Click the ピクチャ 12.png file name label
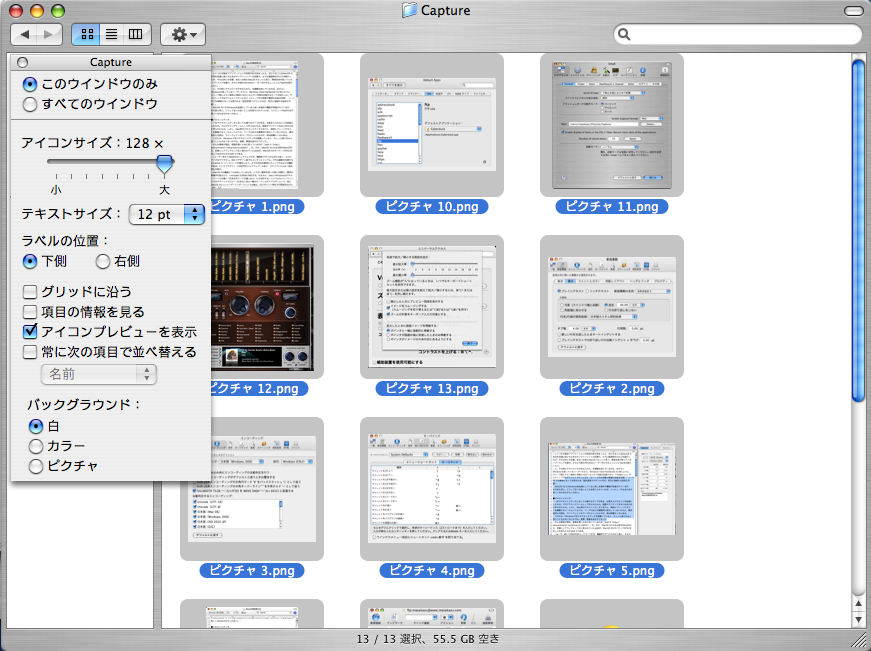Viewport: 871px width, 651px height. click(x=259, y=389)
